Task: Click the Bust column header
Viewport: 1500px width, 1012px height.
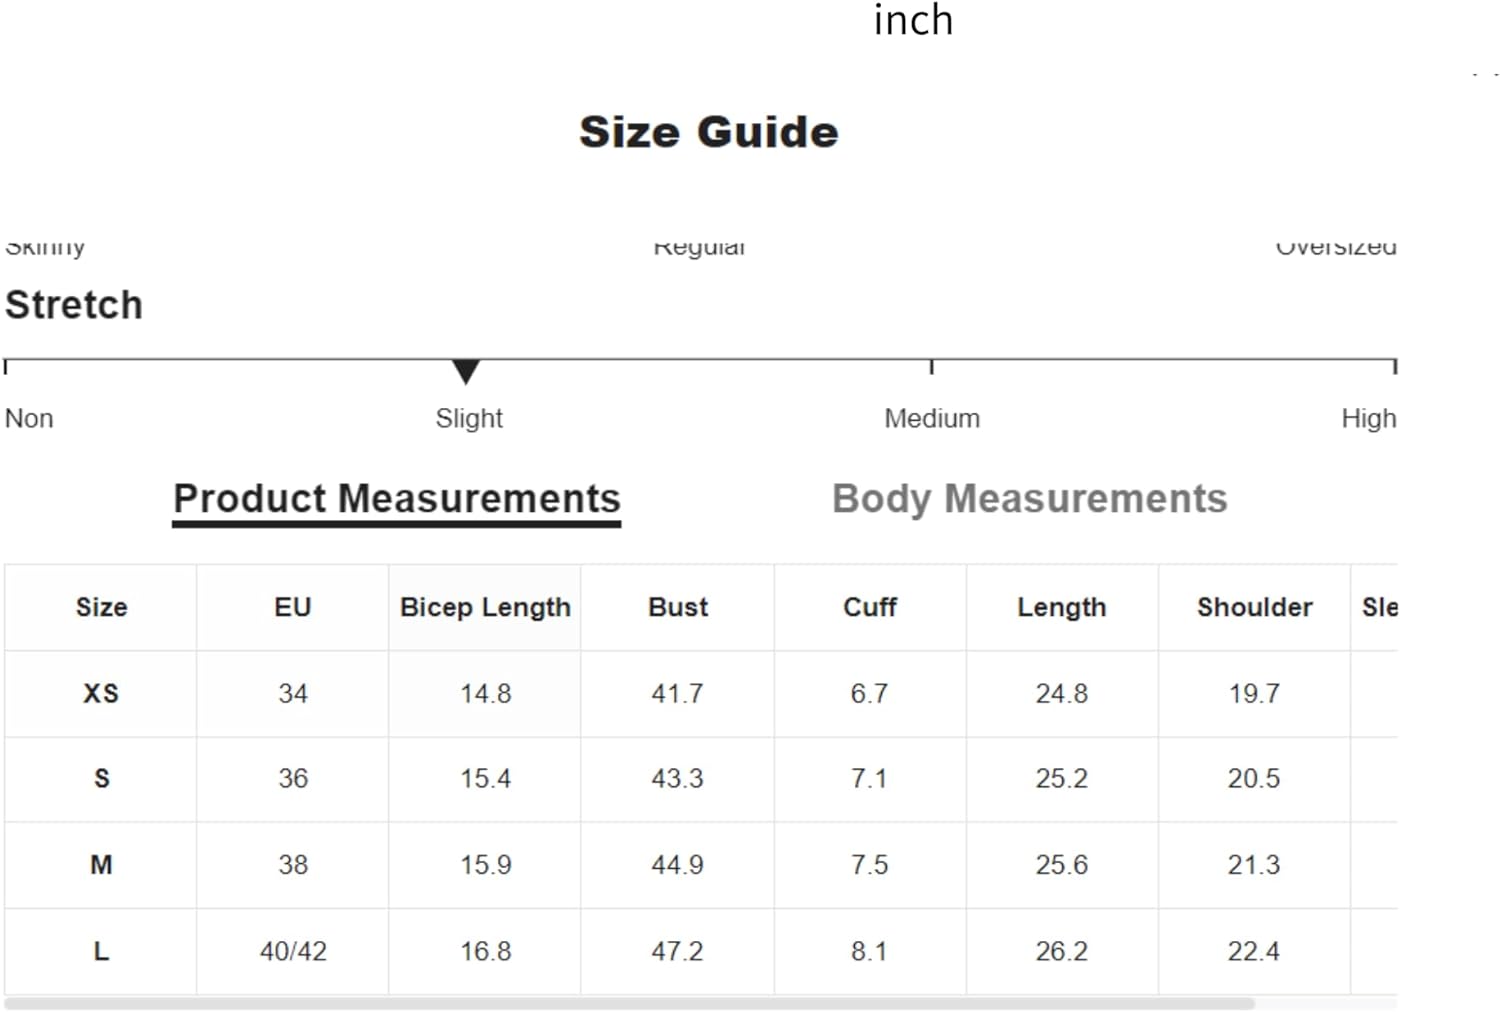Action: pyautogui.click(x=678, y=607)
